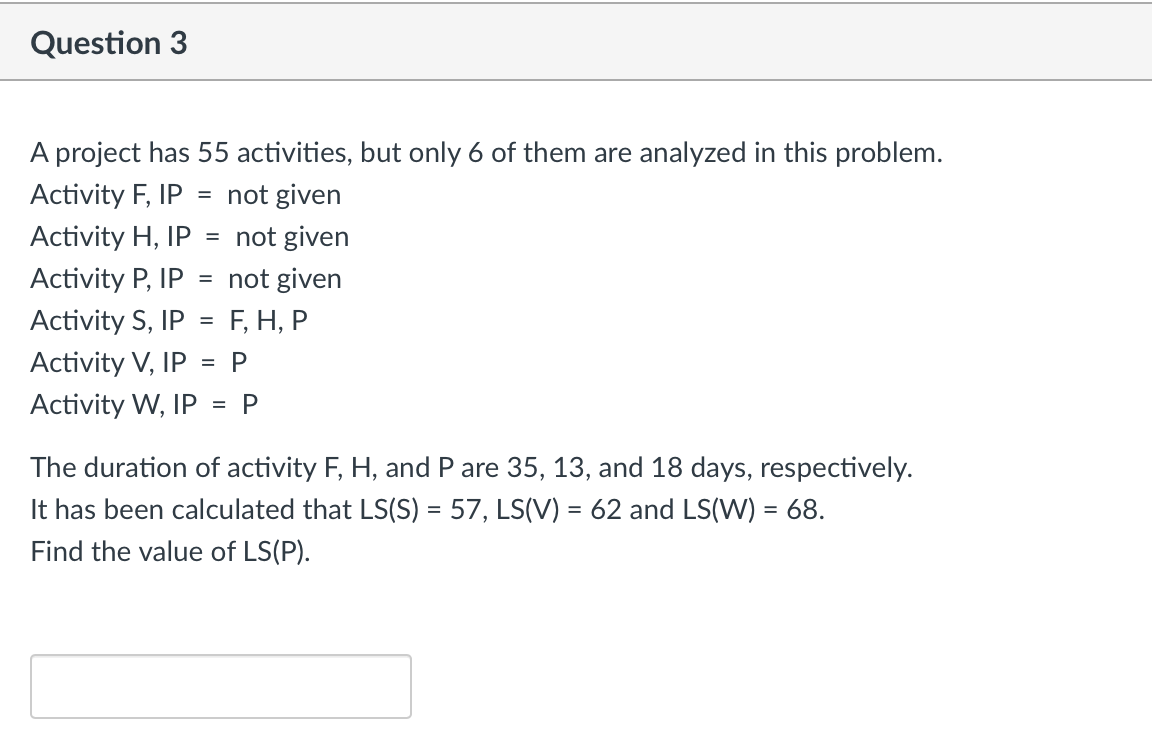The image size is (1152, 756).
Task: Click the Activity H, IP line
Action: [x=190, y=237]
